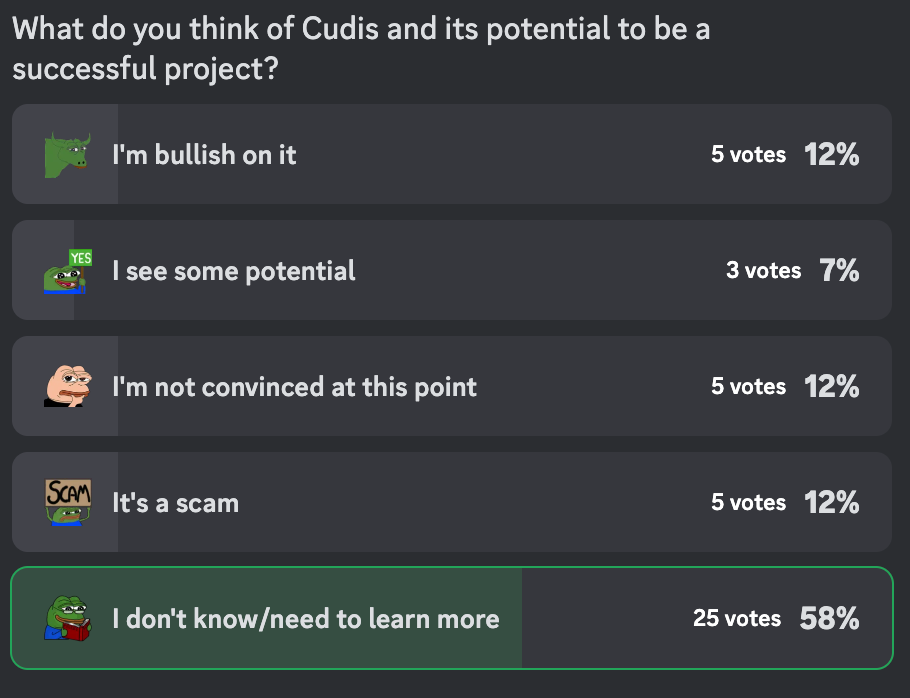This screenshot has height=698, width=910.
Task: Click 5 votes on not convinced option
Action: pos(749,386)
